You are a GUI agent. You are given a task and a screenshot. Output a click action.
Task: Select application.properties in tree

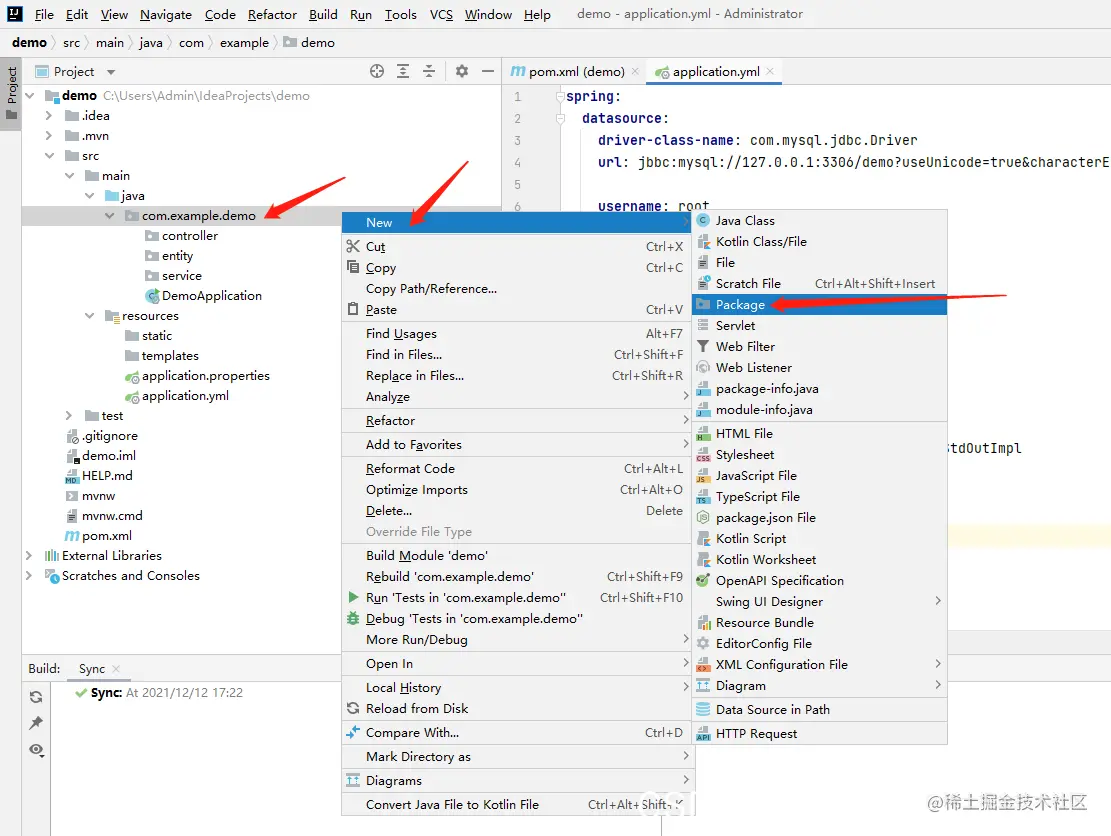197,375
